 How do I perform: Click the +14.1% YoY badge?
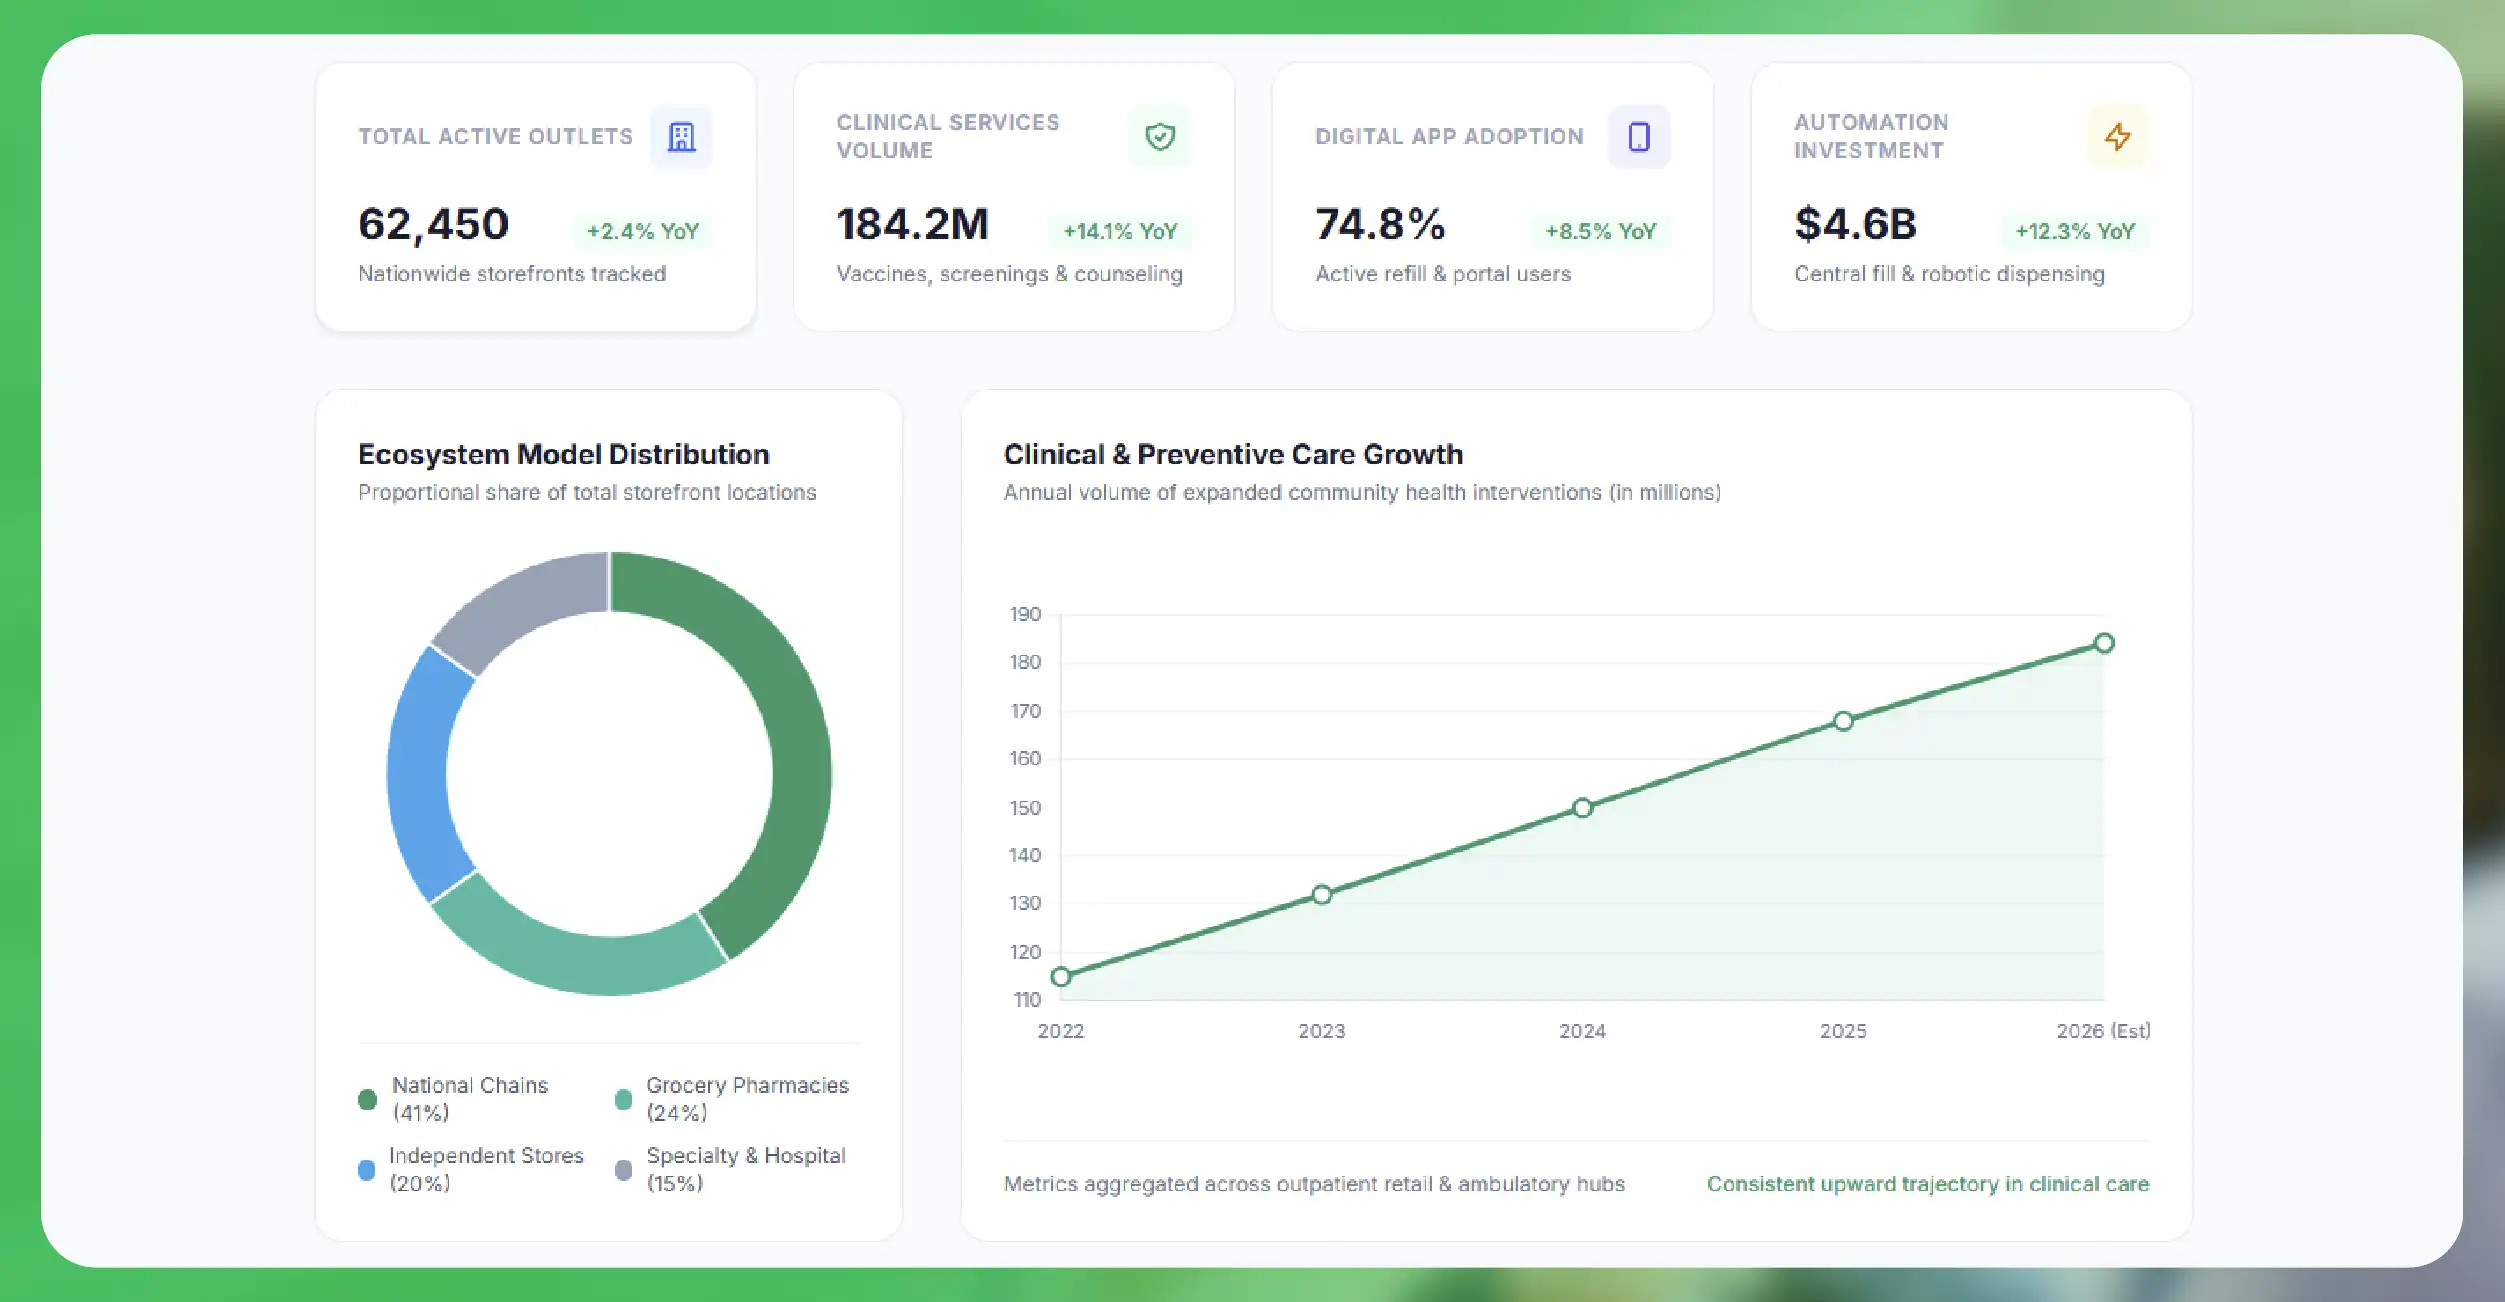[x=1120, y=231]
